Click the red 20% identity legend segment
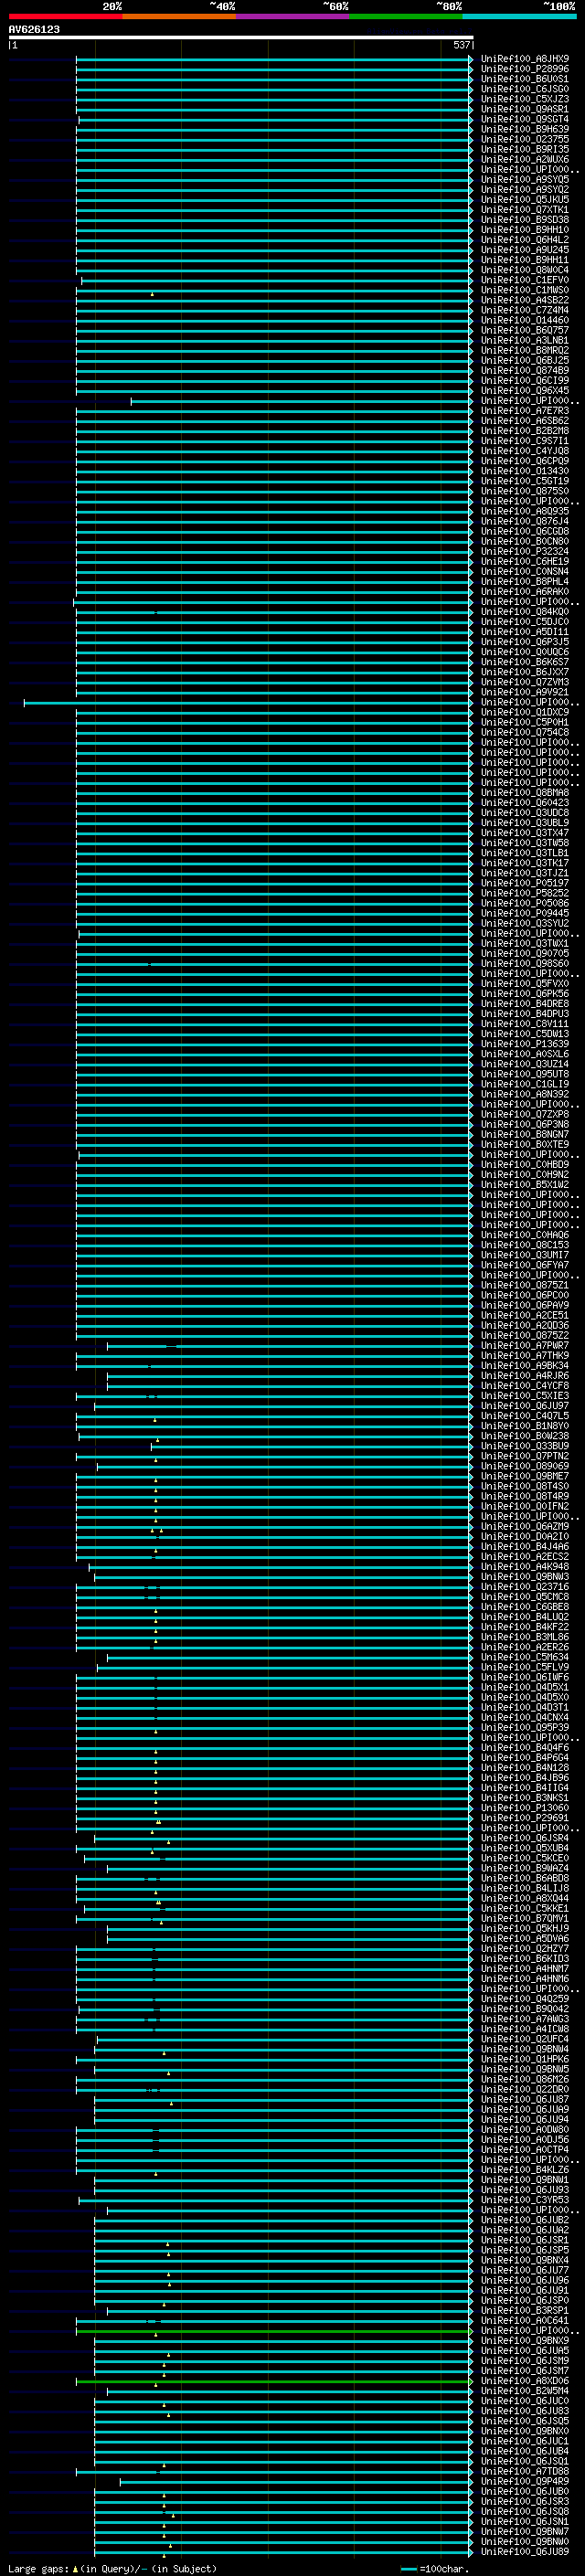The image size is (585, 2576). pos(65,16)
